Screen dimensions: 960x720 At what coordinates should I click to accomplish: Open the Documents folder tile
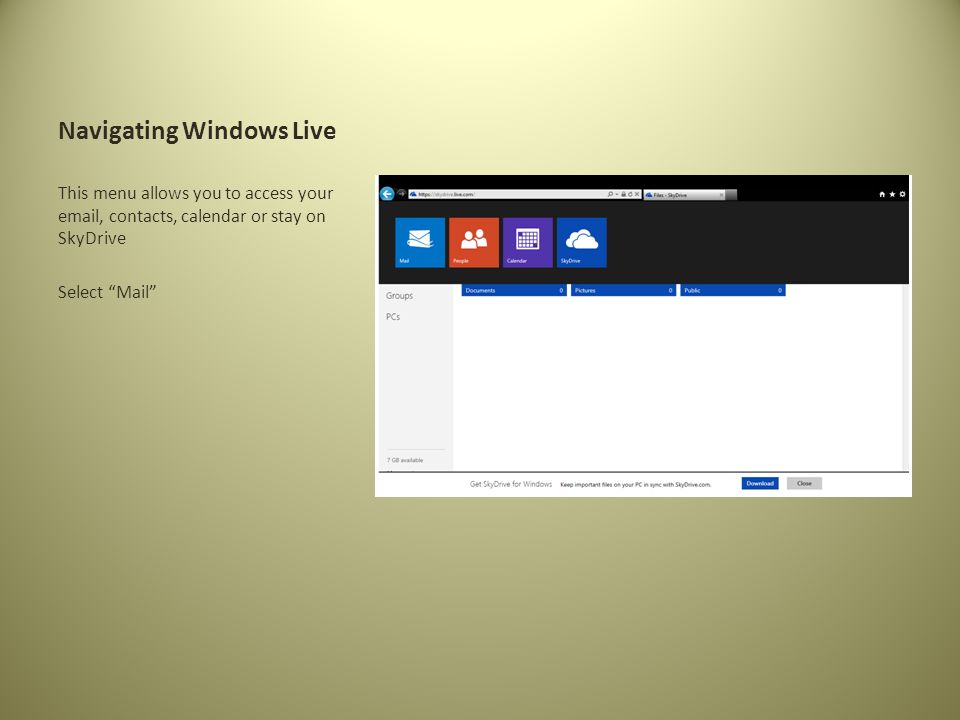pyautogui.click(x=514, y=290)
